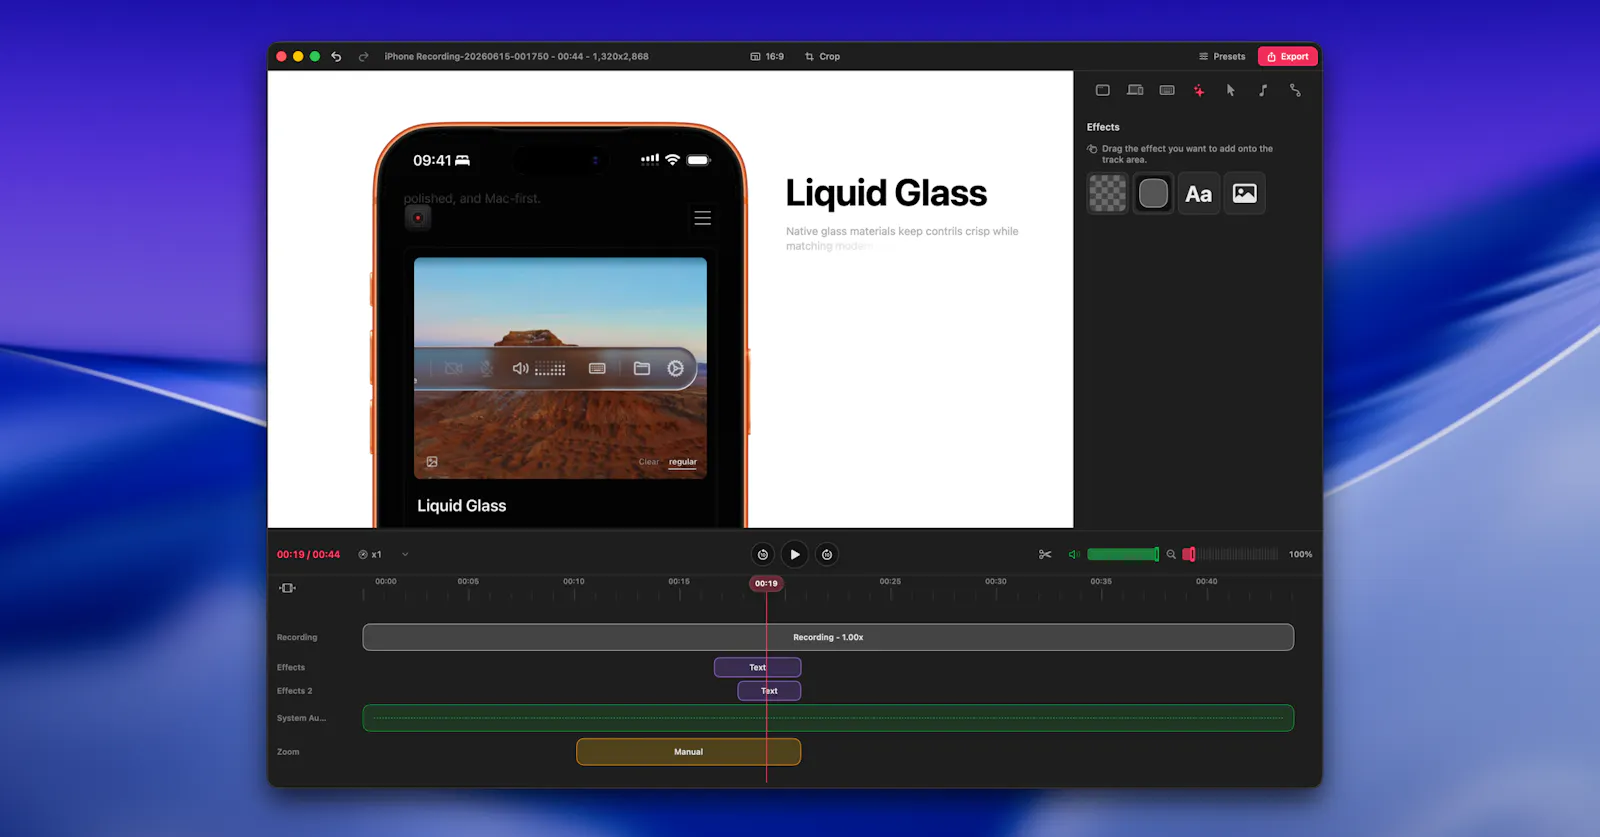Open the Presets menu
Screen dimensions: 1600x837
(1222, 57)
